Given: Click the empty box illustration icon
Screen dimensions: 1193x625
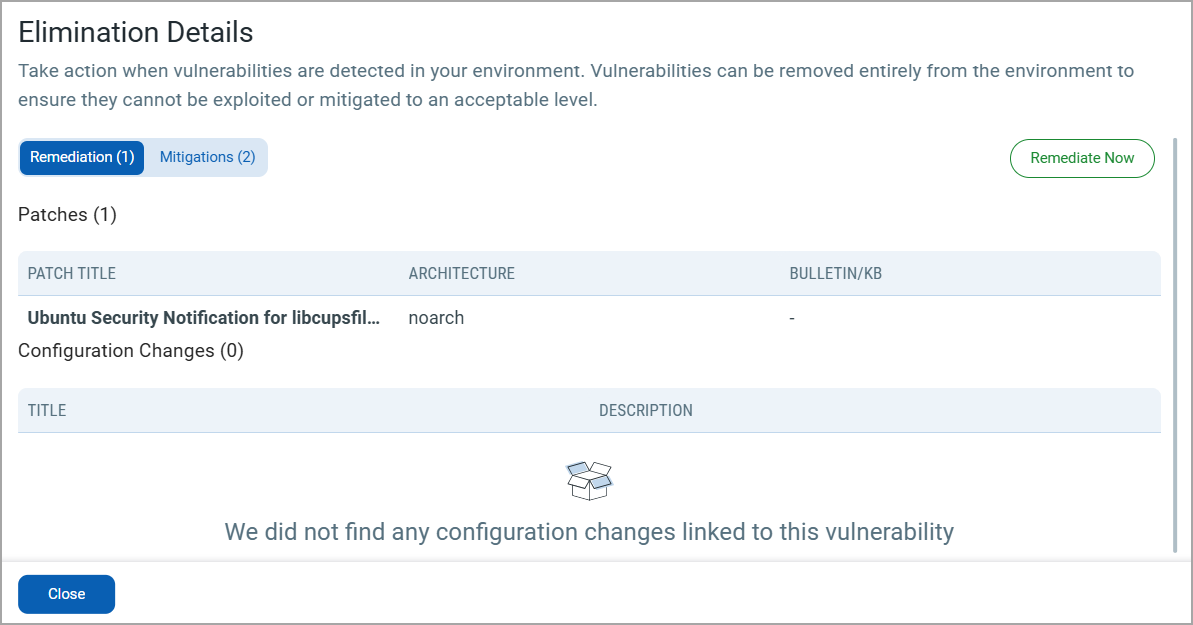Looking at the screenshot, I should click(x=589, y=480).
